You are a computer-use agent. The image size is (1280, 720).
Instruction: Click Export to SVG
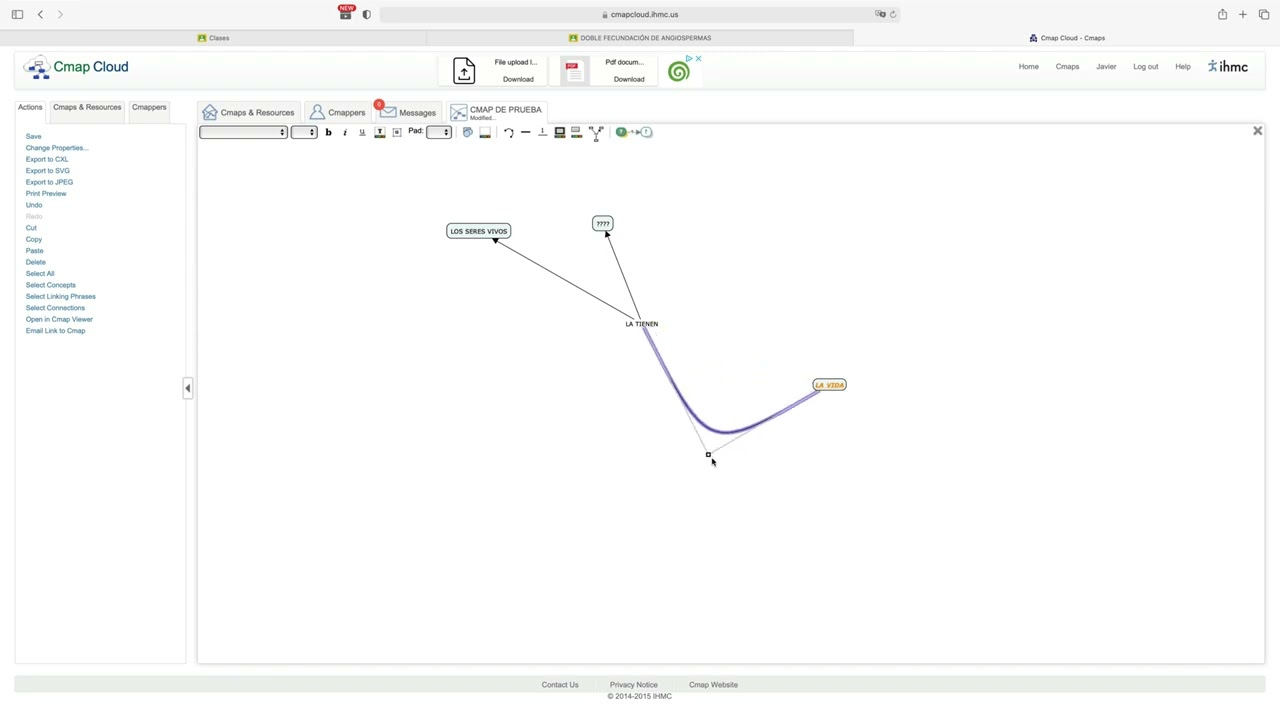pos(48,171)
